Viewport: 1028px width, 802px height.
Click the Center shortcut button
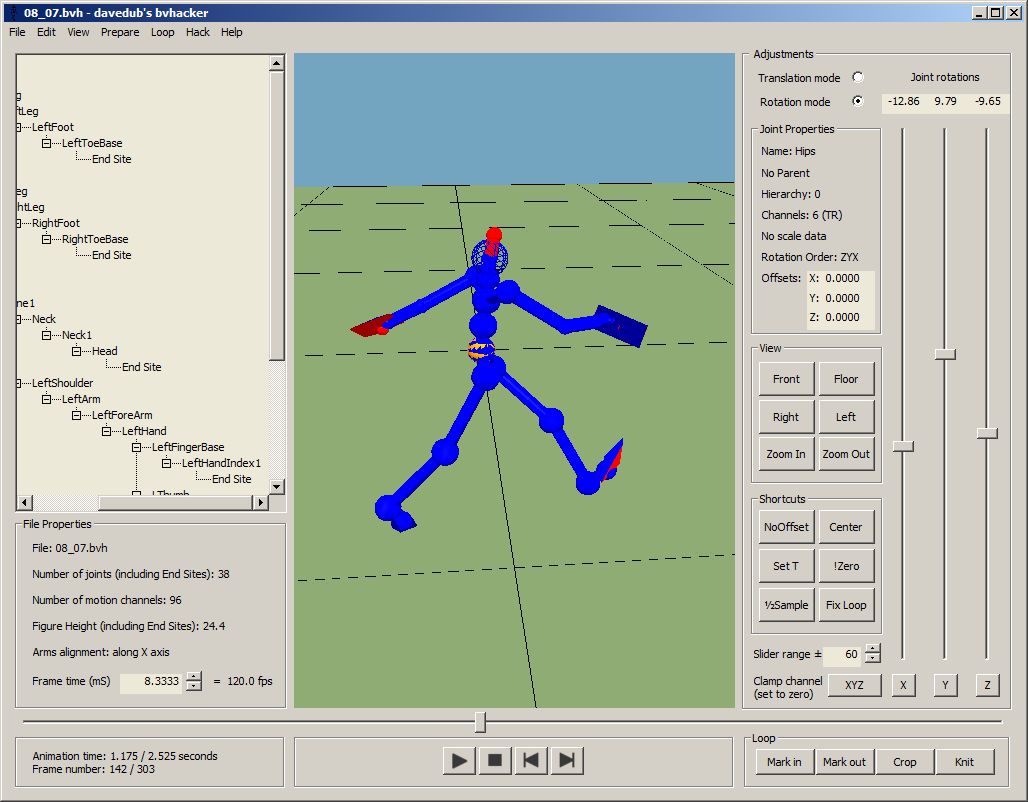(x=846, y=527)
